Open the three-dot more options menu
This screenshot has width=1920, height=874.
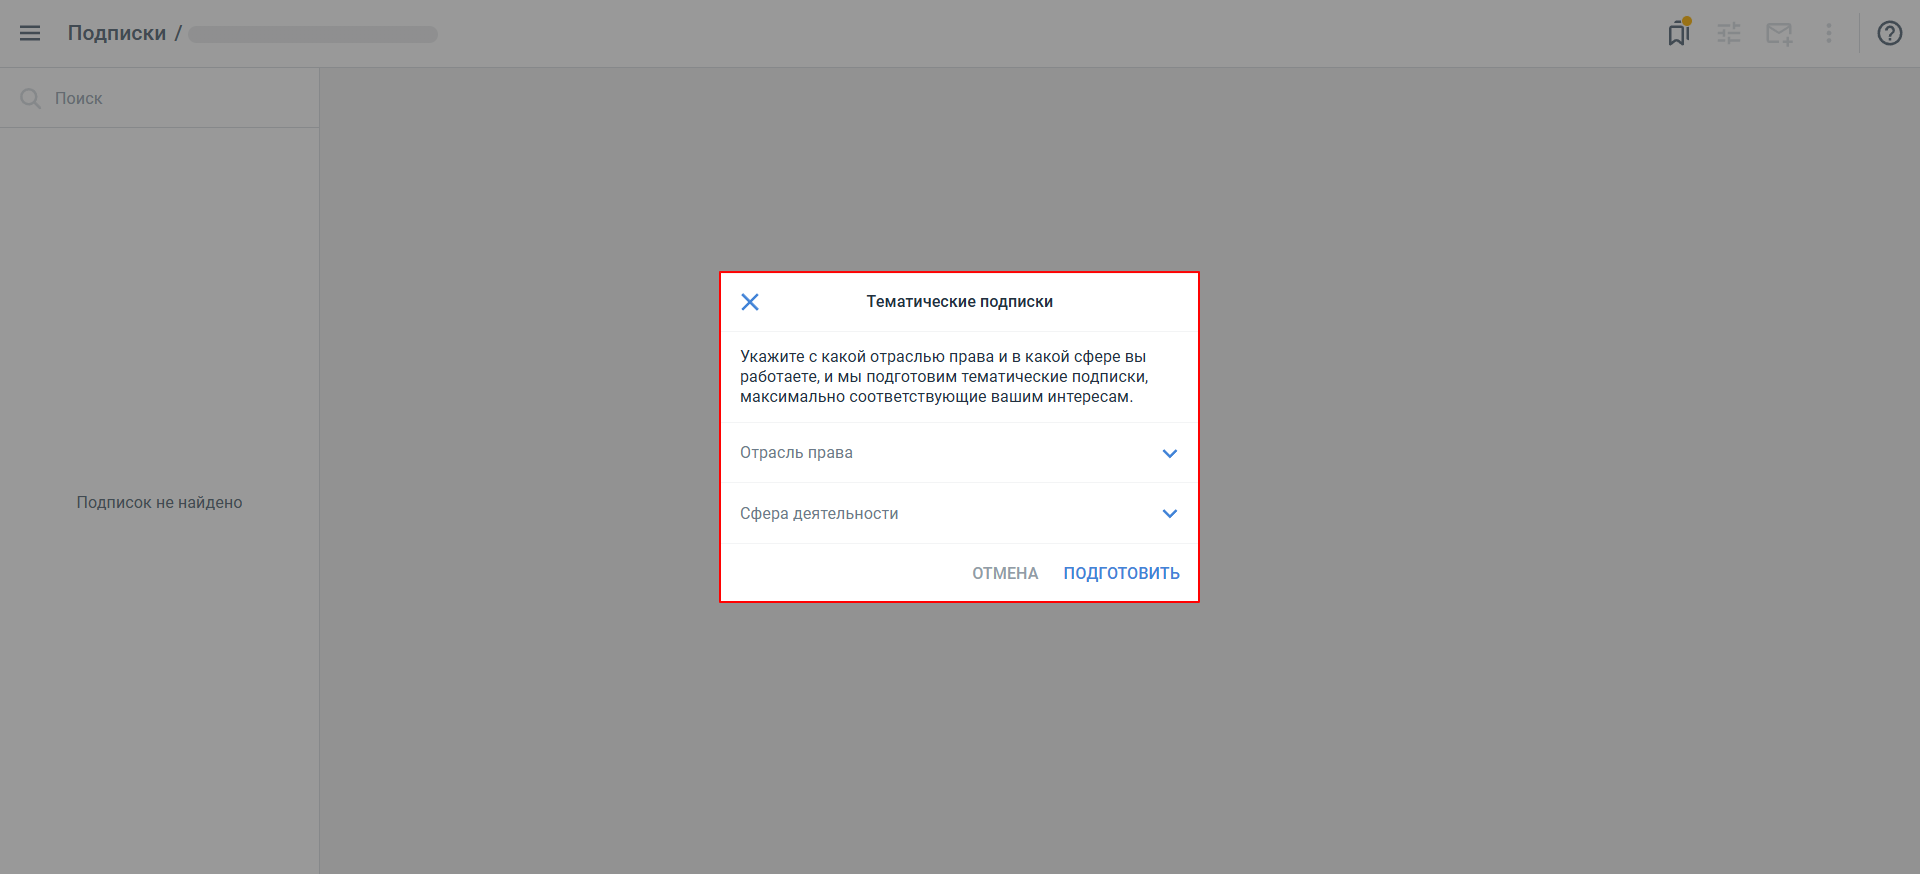(1829, 33)
